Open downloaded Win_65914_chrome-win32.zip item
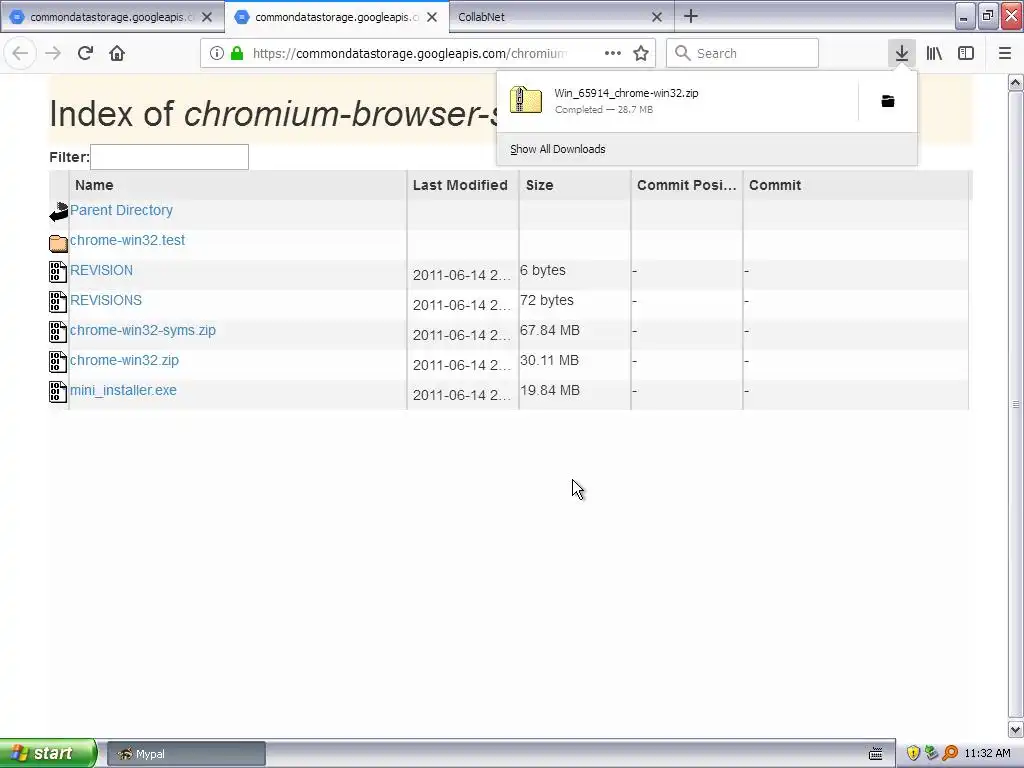 pos(677,101)
